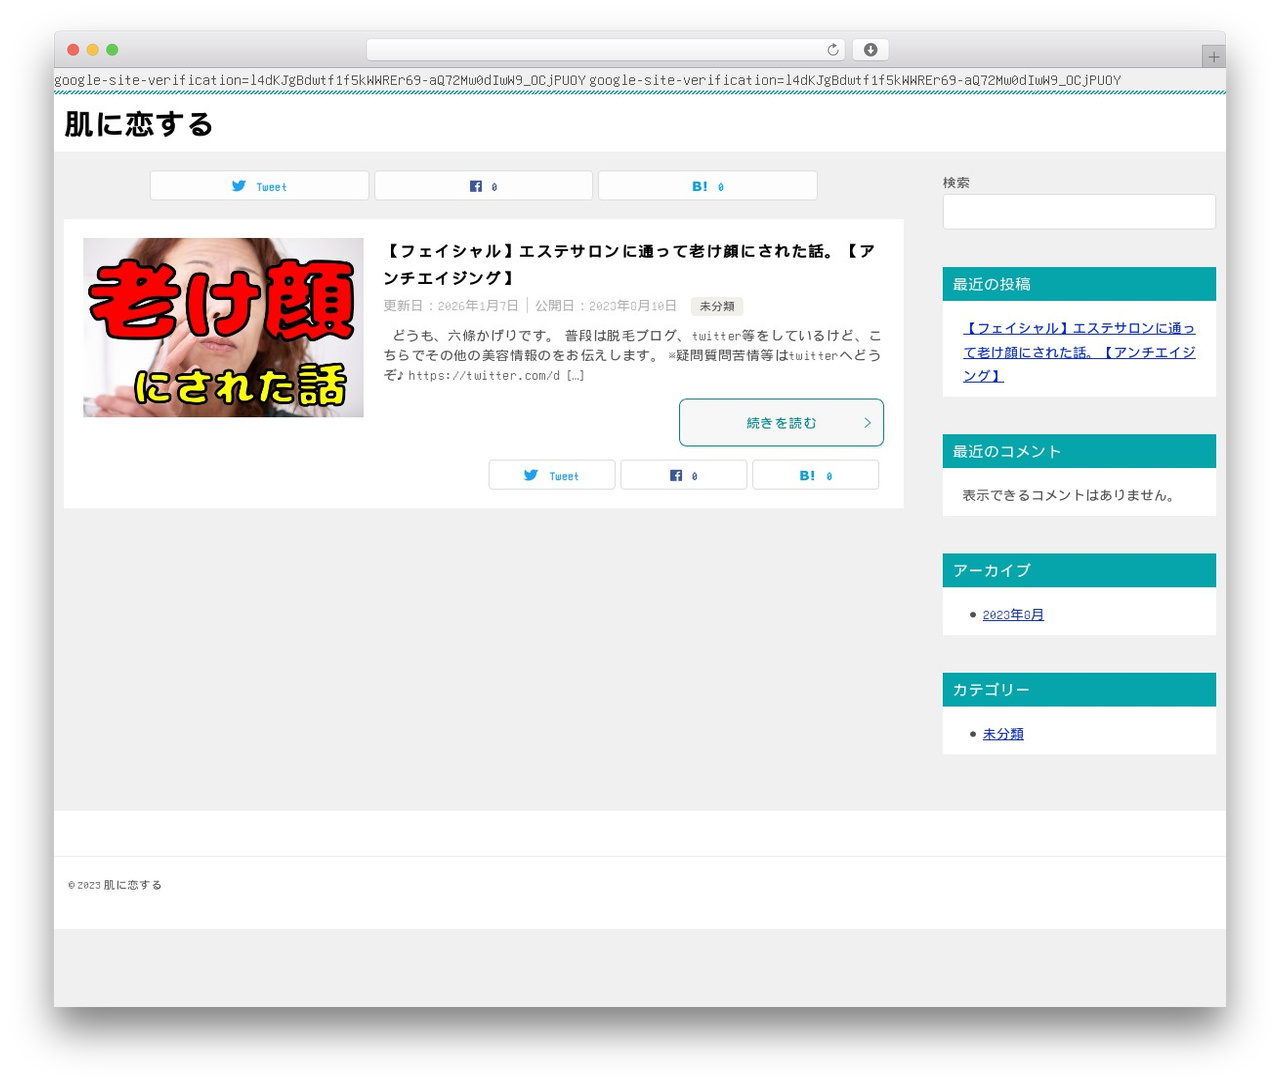
Task: Open the 続きを読む read more button
Action: pos(781,423)
